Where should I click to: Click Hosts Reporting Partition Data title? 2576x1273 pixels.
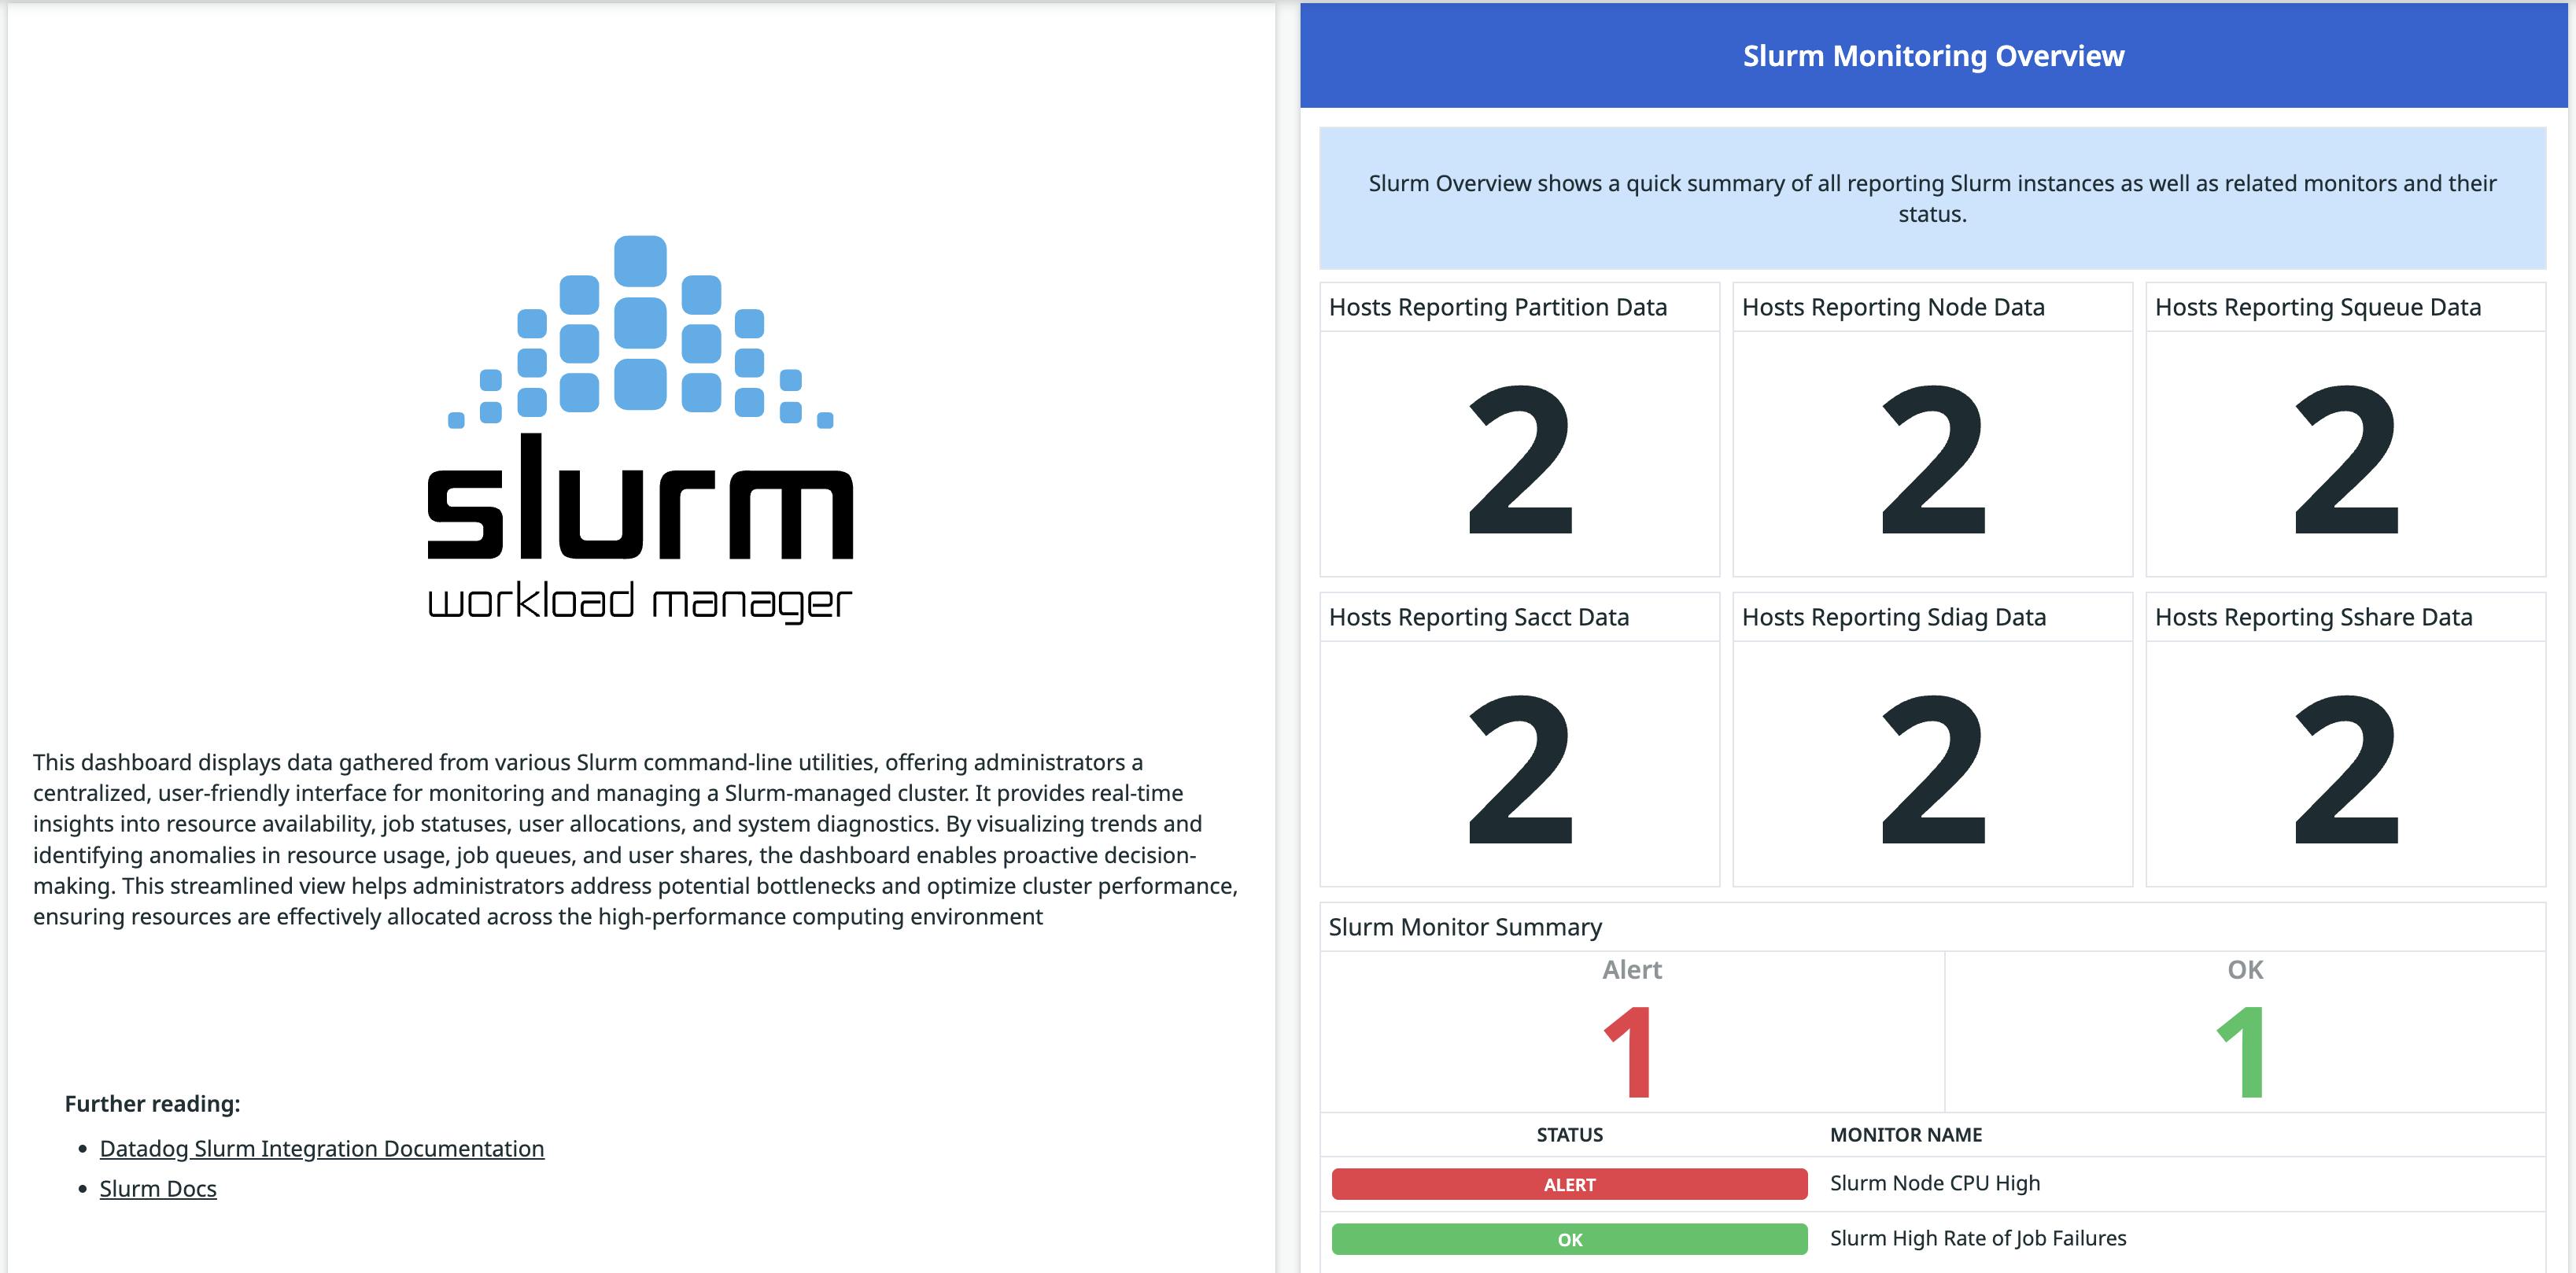pyautogui.click(x=1497, y=307)
